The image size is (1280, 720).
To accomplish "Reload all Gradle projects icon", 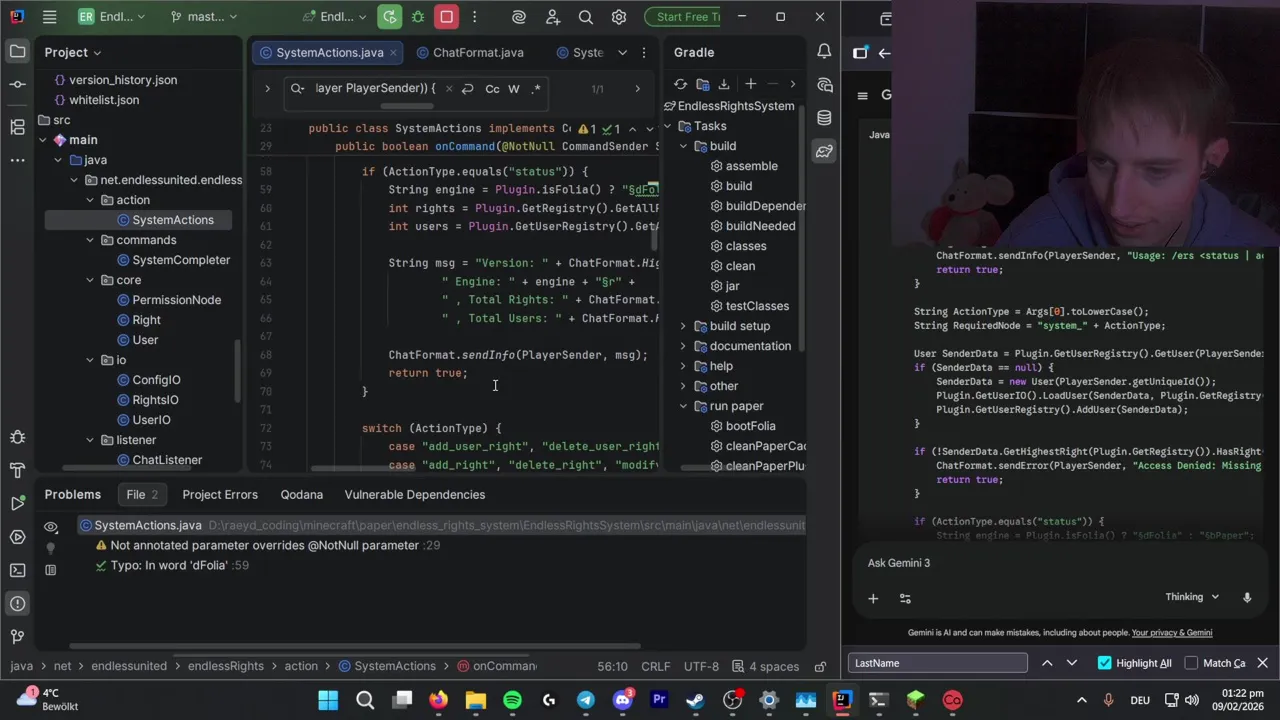I will [680, 84].
